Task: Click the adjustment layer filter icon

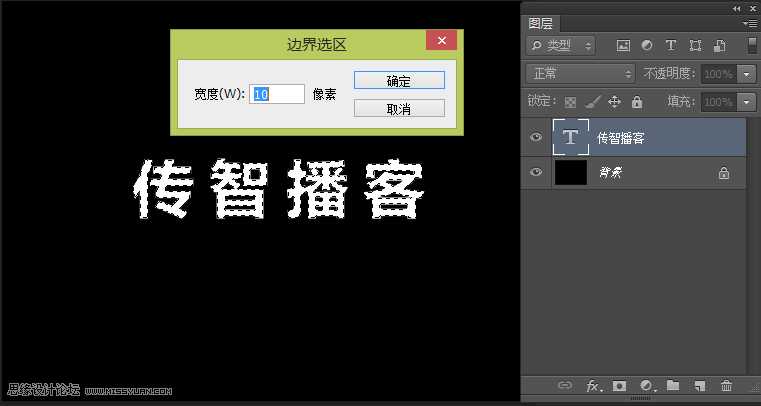Action: tap(647, 45)
